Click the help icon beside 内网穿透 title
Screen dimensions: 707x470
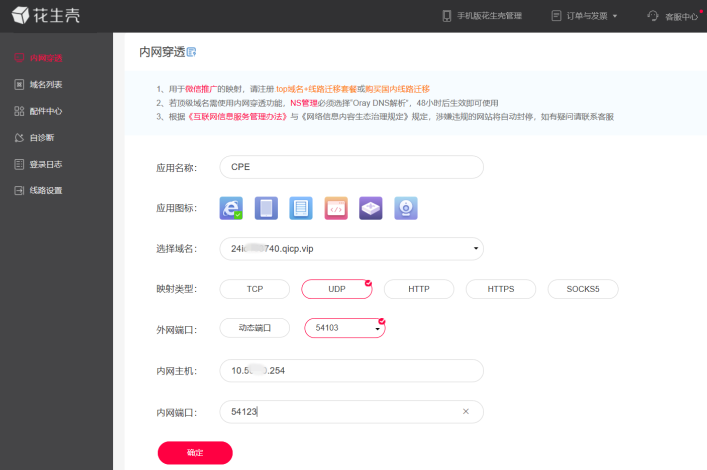tap(192, 52)
